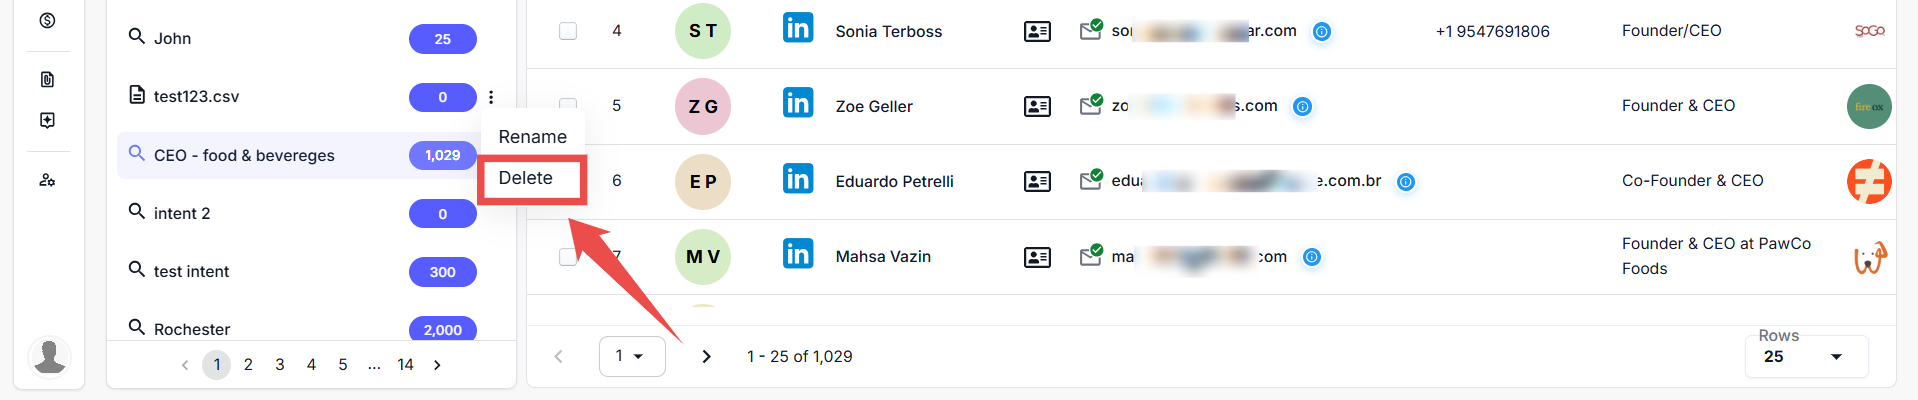Open the "test intent" saved search list

[192, 271]
